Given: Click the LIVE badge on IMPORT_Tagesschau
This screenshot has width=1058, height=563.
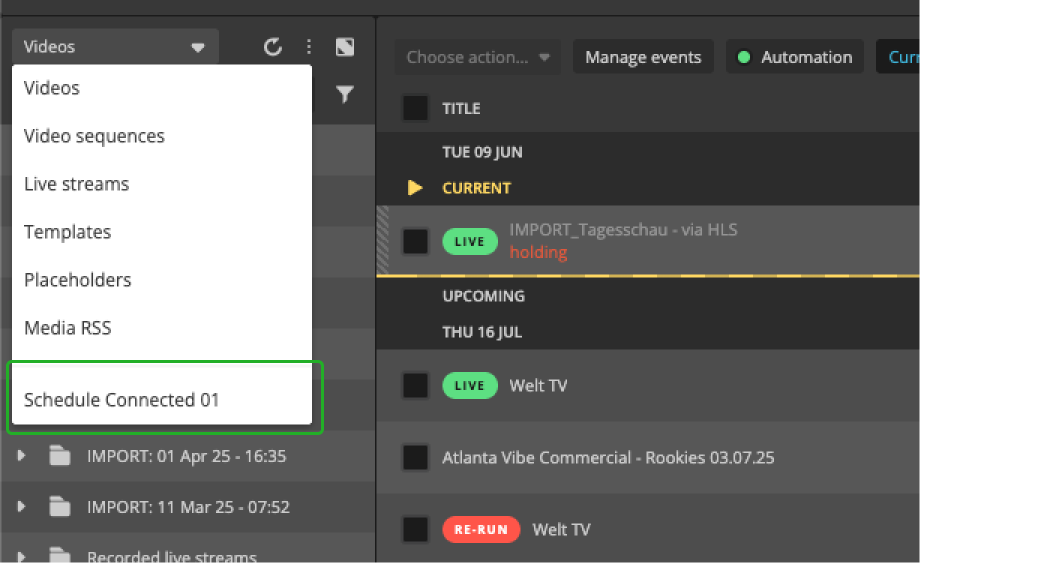Looking at the screenshot, I should click(470, 242).
